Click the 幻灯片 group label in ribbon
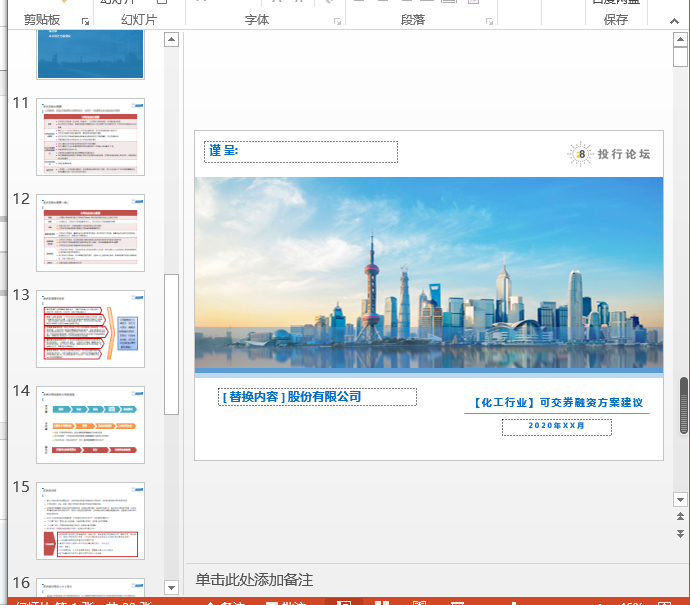Viewport: 690px width, 605px height. coord(139,20)
